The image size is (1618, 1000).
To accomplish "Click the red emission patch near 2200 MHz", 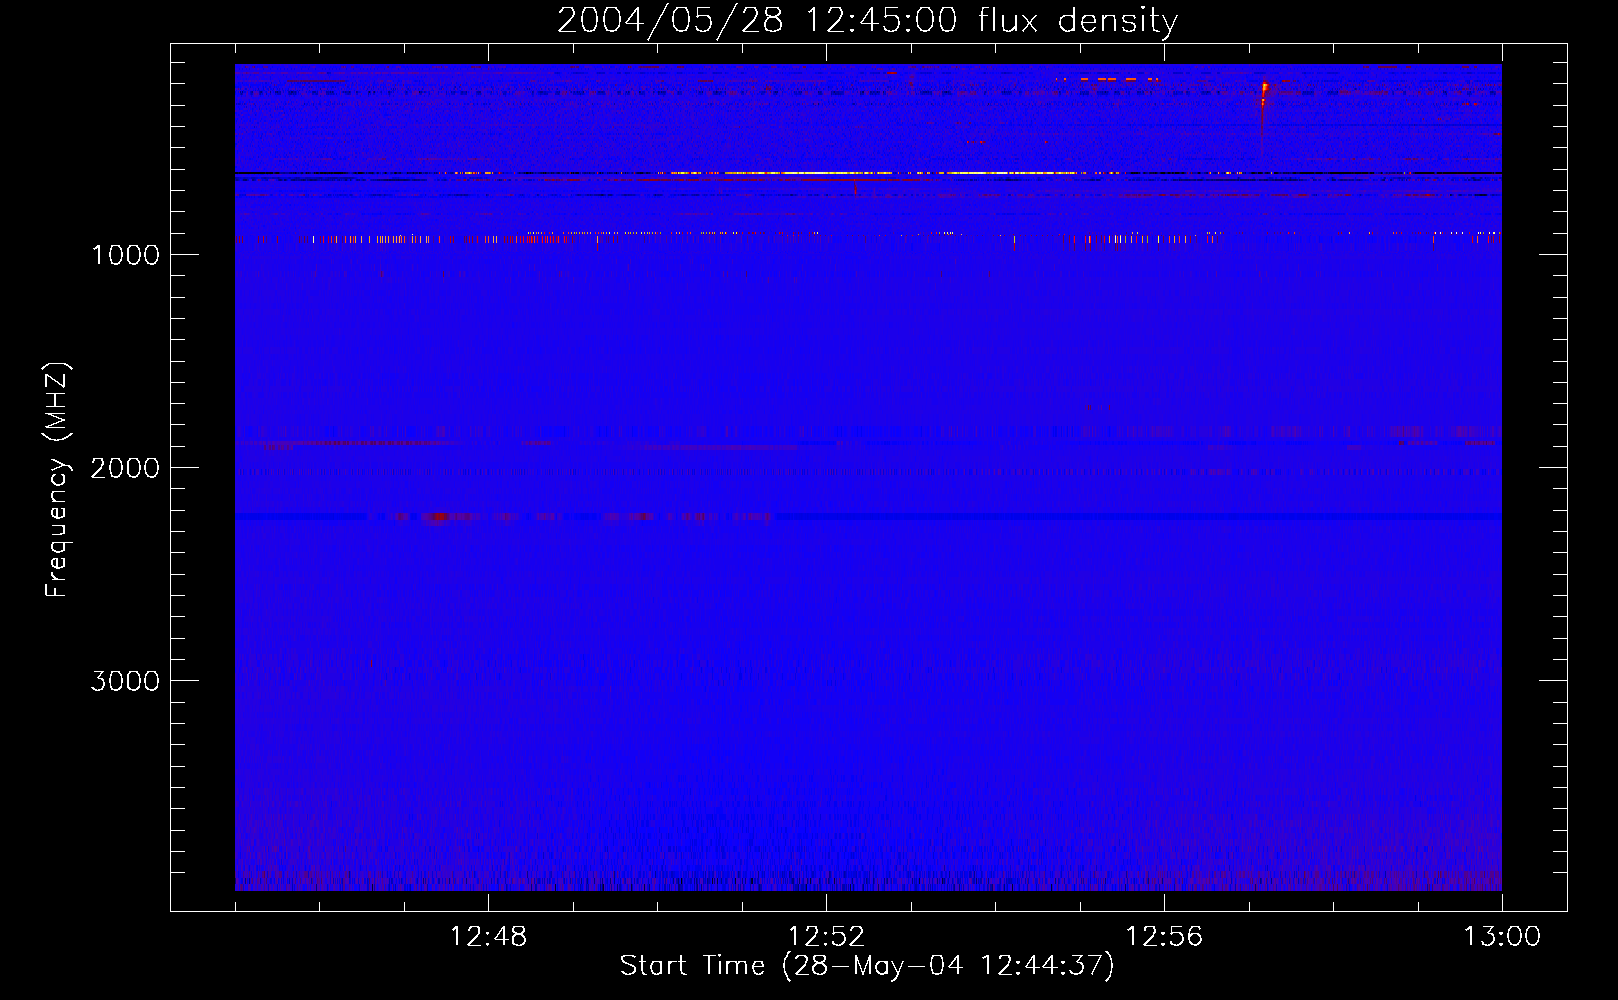I will coord(438,517).
